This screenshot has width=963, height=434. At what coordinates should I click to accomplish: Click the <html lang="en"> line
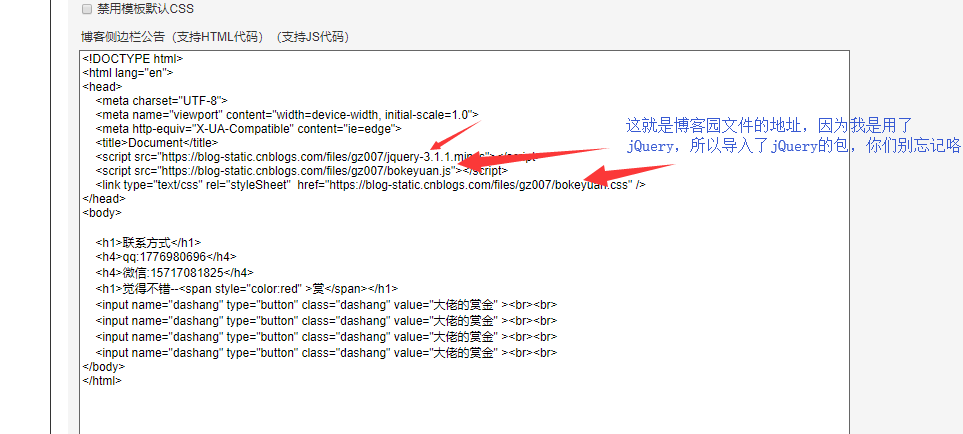tap(128, 72)
